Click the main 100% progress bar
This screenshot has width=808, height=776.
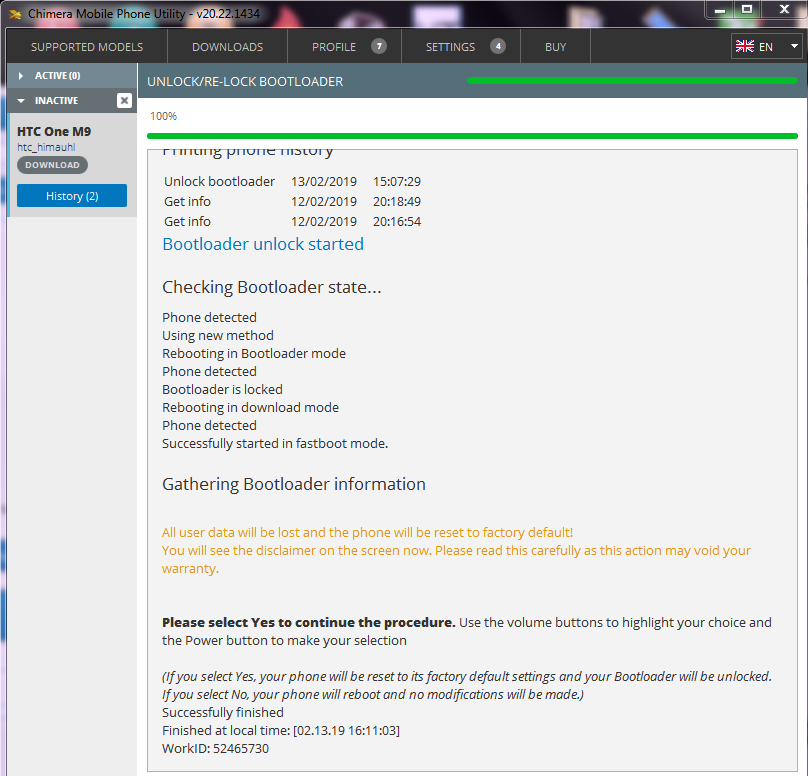472,136
